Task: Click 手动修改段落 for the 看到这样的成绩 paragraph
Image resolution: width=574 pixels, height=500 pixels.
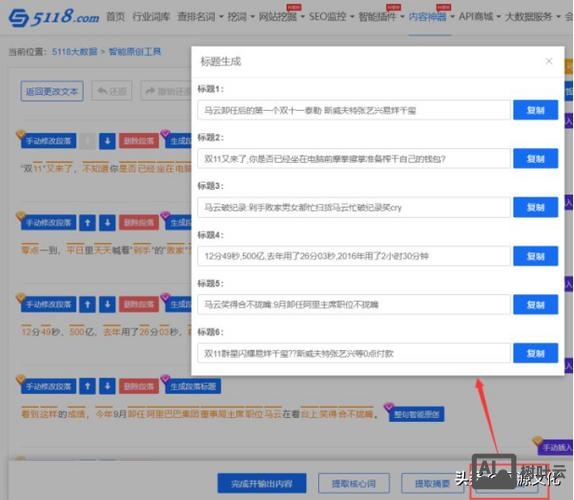Action: tap(48, 386)
